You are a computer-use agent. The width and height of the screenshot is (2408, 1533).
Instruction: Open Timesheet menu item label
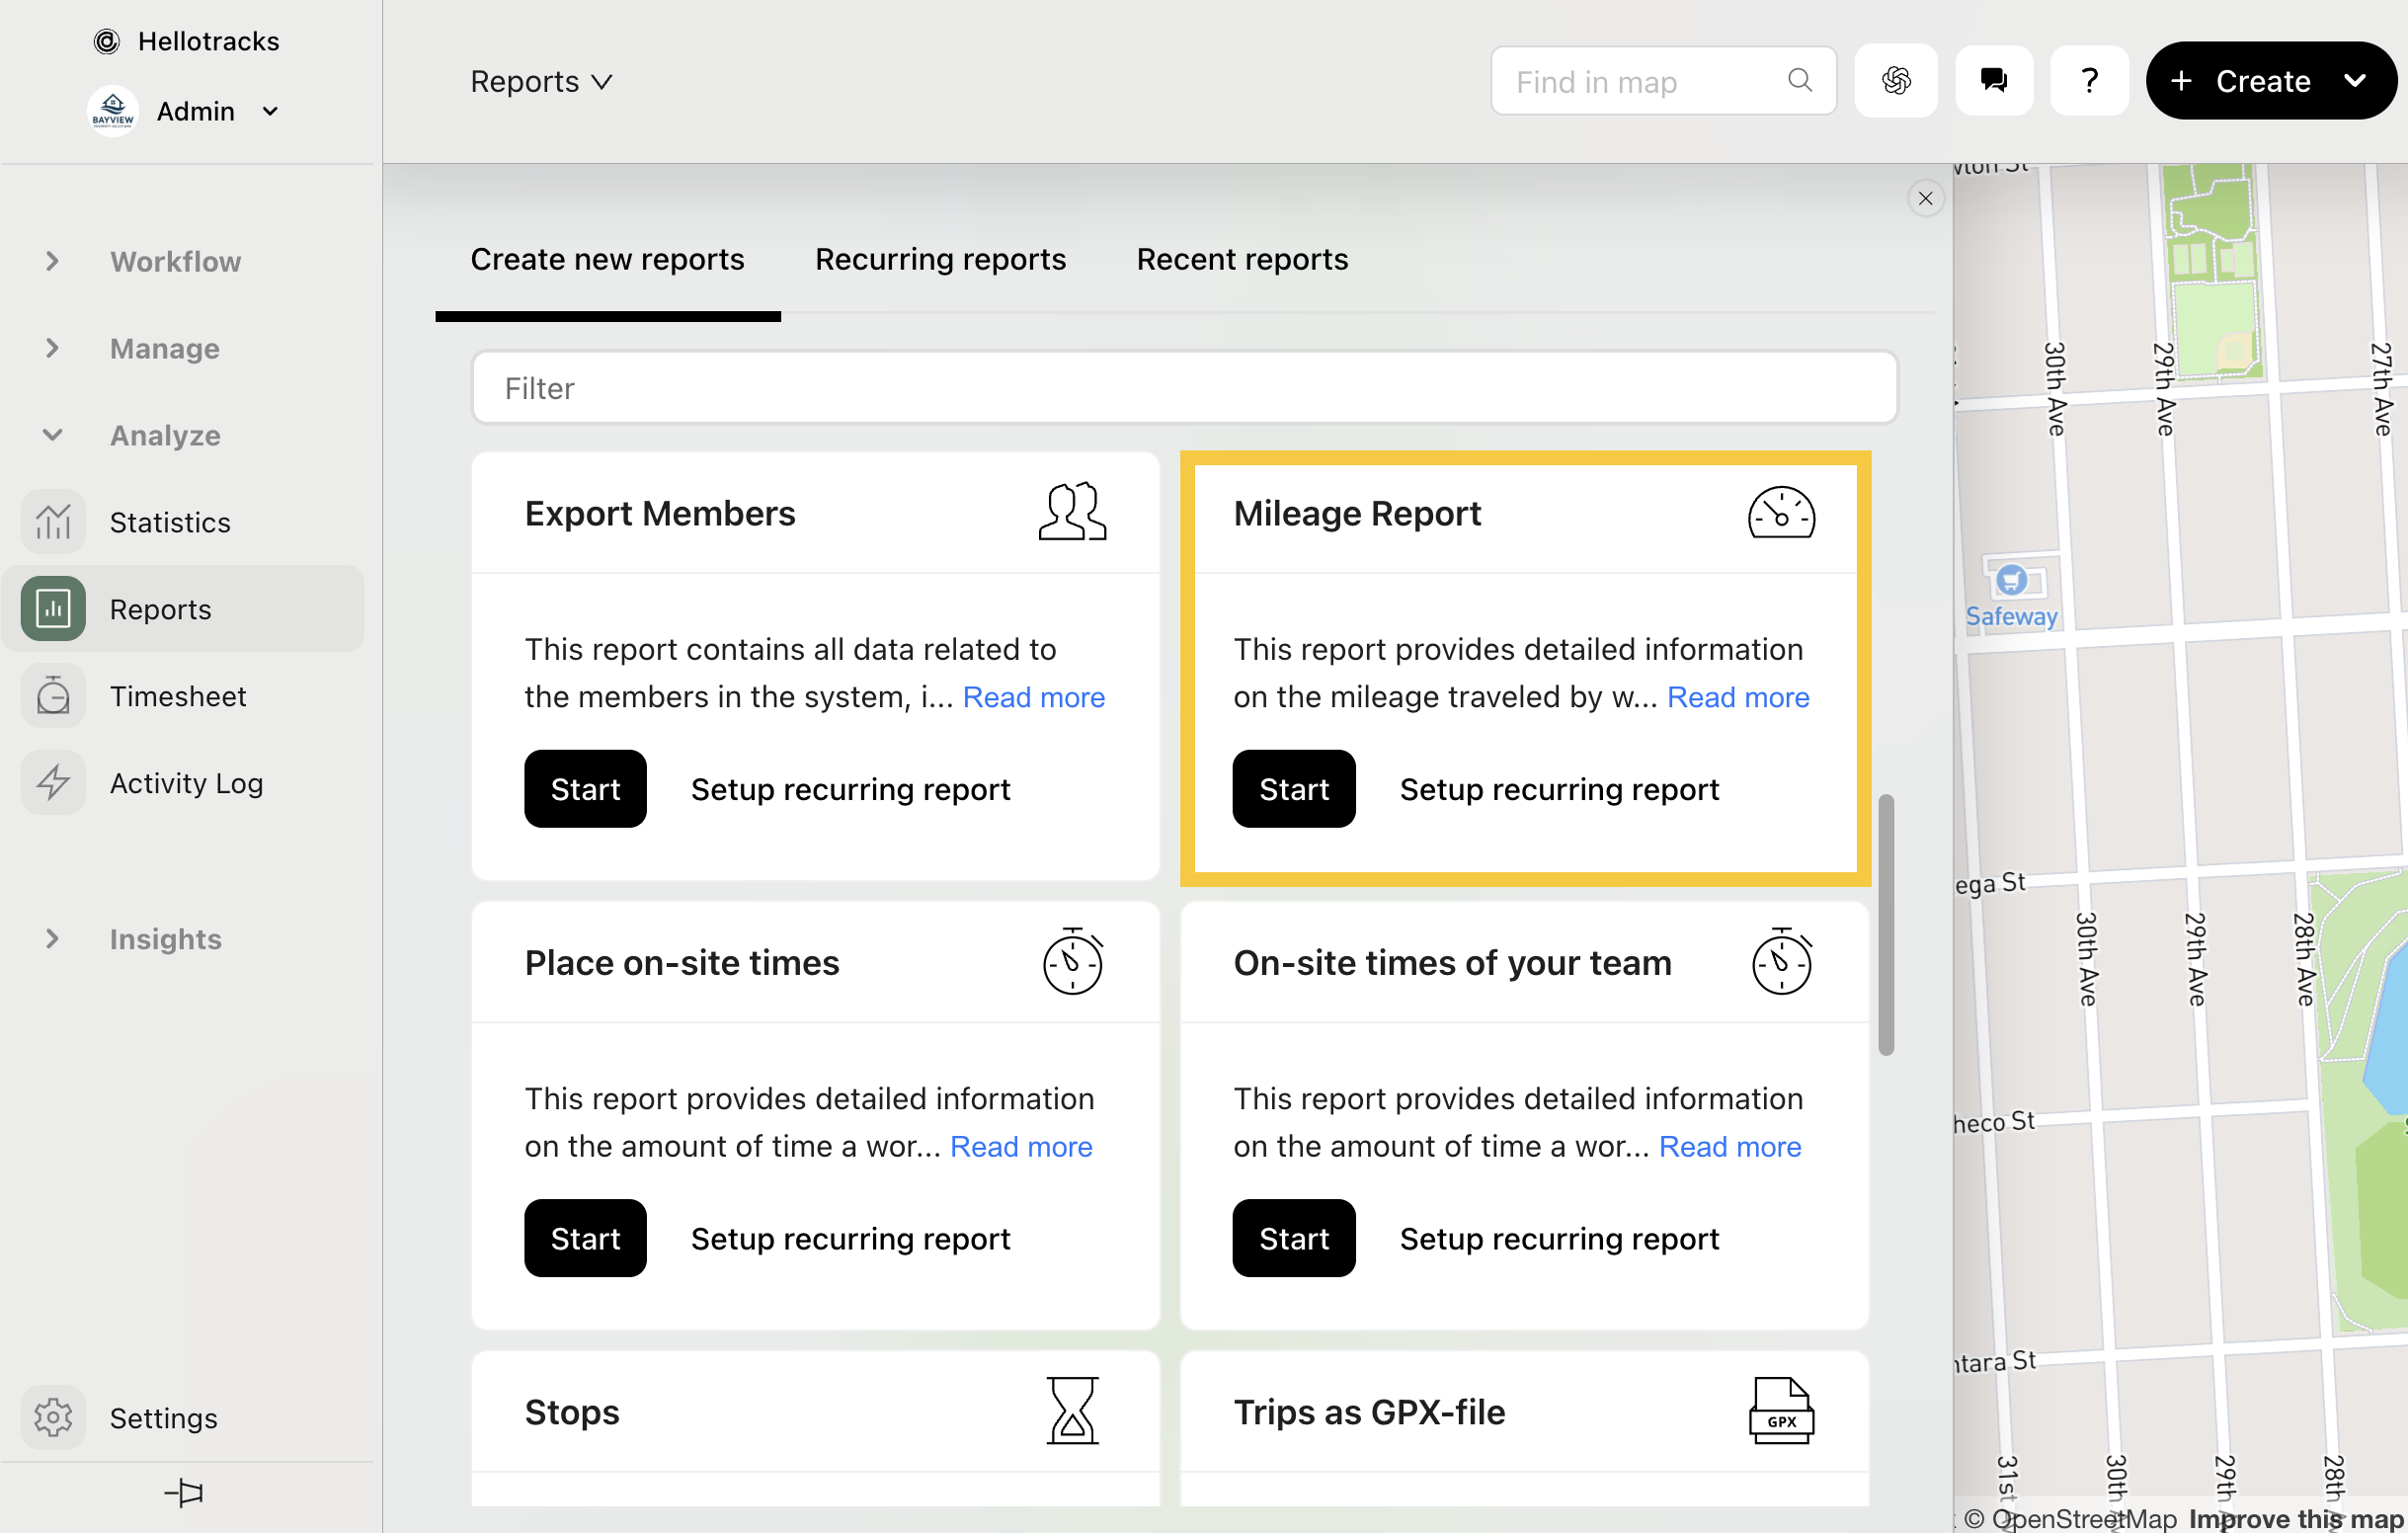[x=178, y=696]
